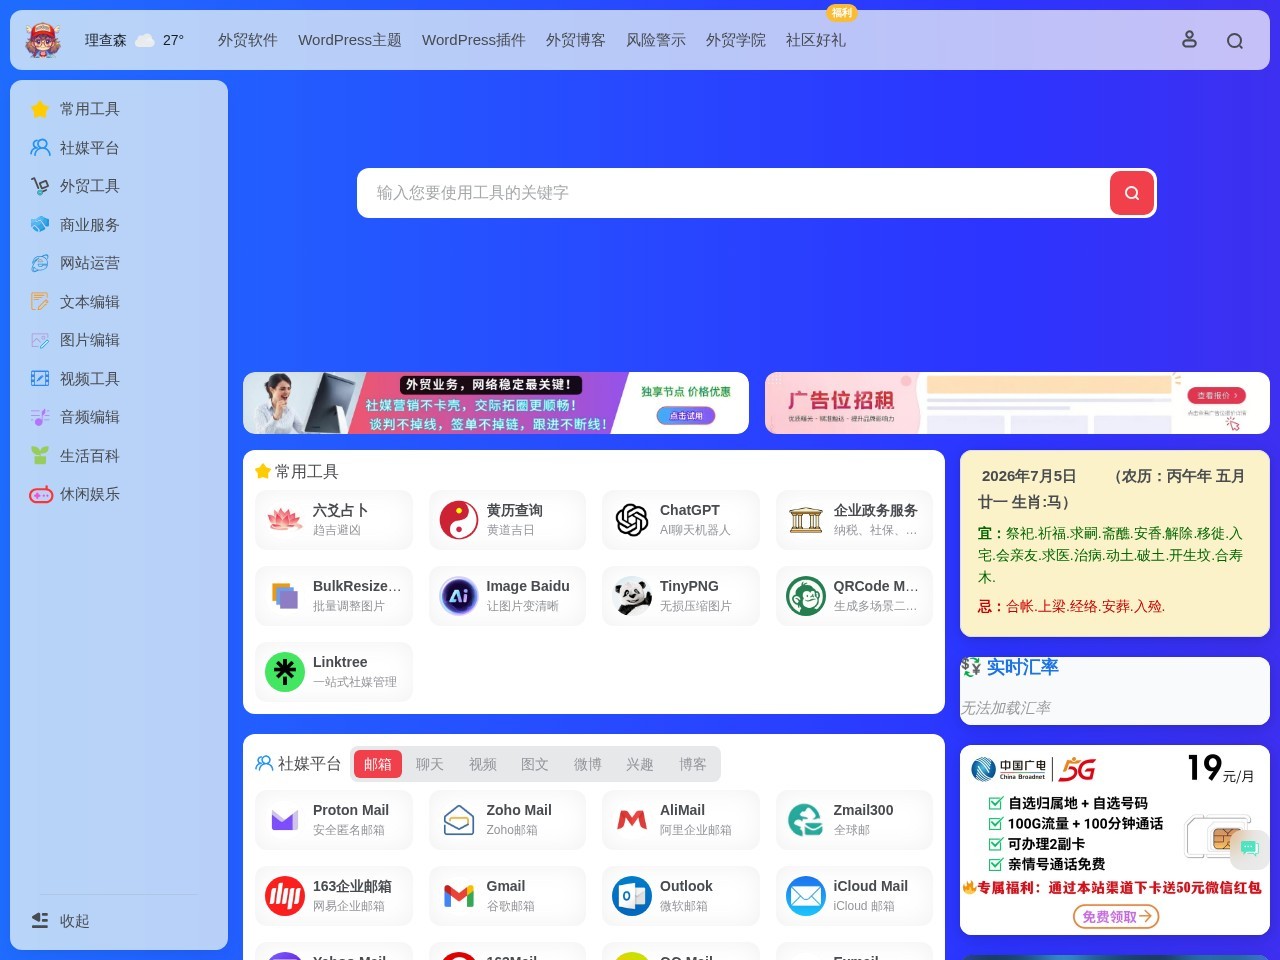Image resolution: width=1280 pixels, height=960 pixels.
Task: Open the 六爻占卜 lotus tool card
Action: tap(333, 520)
